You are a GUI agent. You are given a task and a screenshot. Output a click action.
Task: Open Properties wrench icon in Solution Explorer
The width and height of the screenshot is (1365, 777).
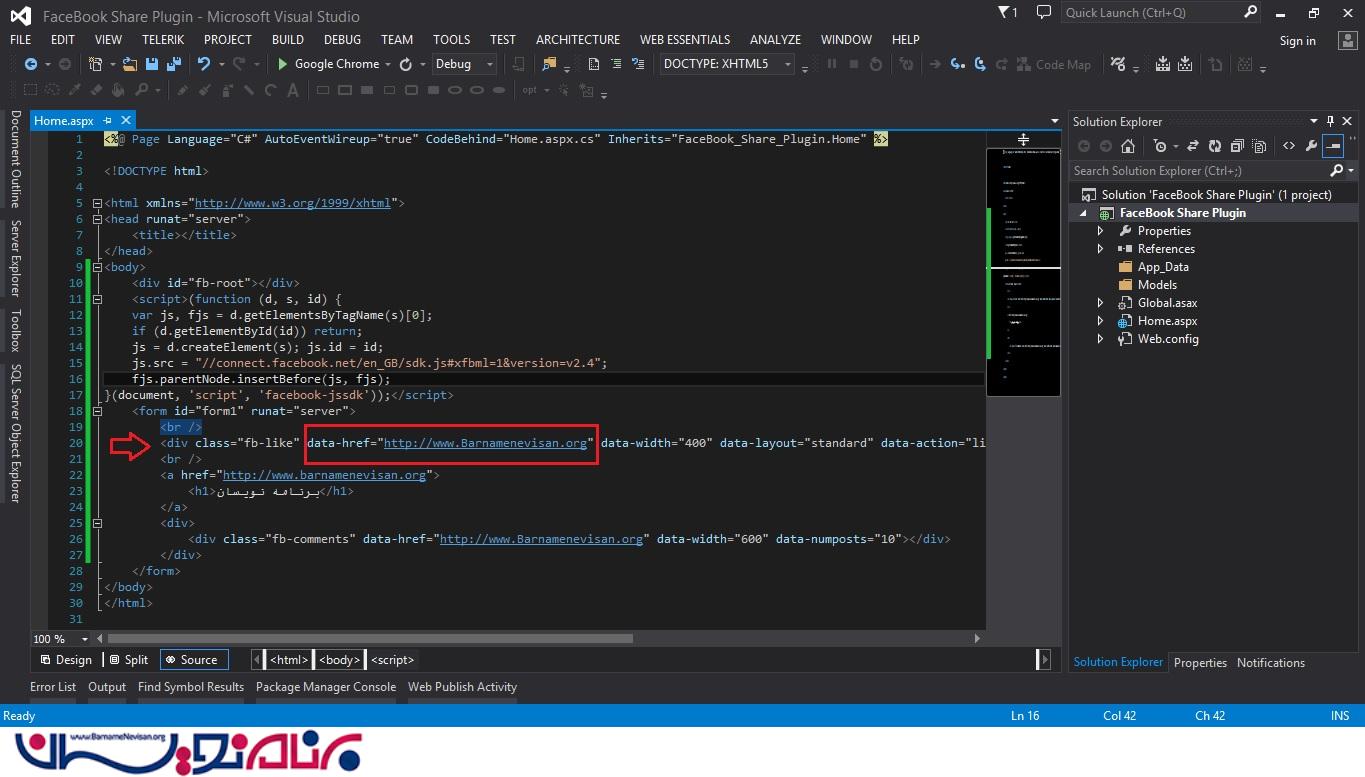tap(1311, 146)
